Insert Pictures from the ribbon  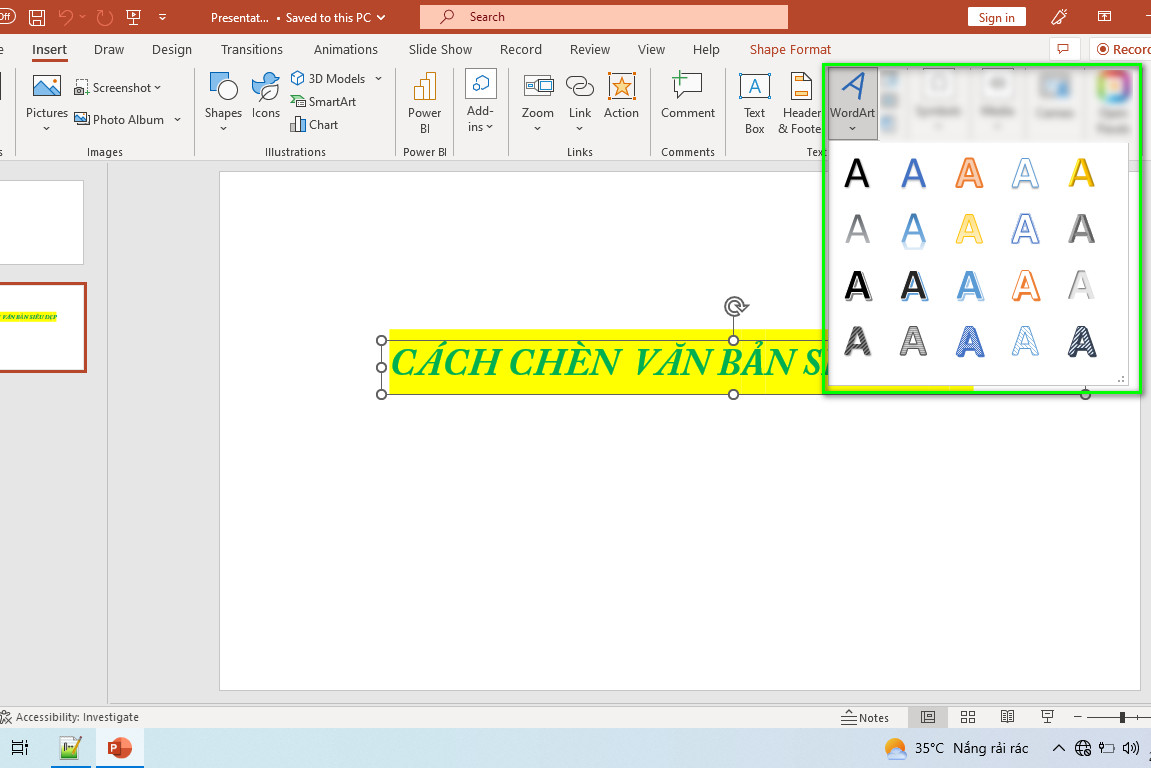click(x=46, y=103)
